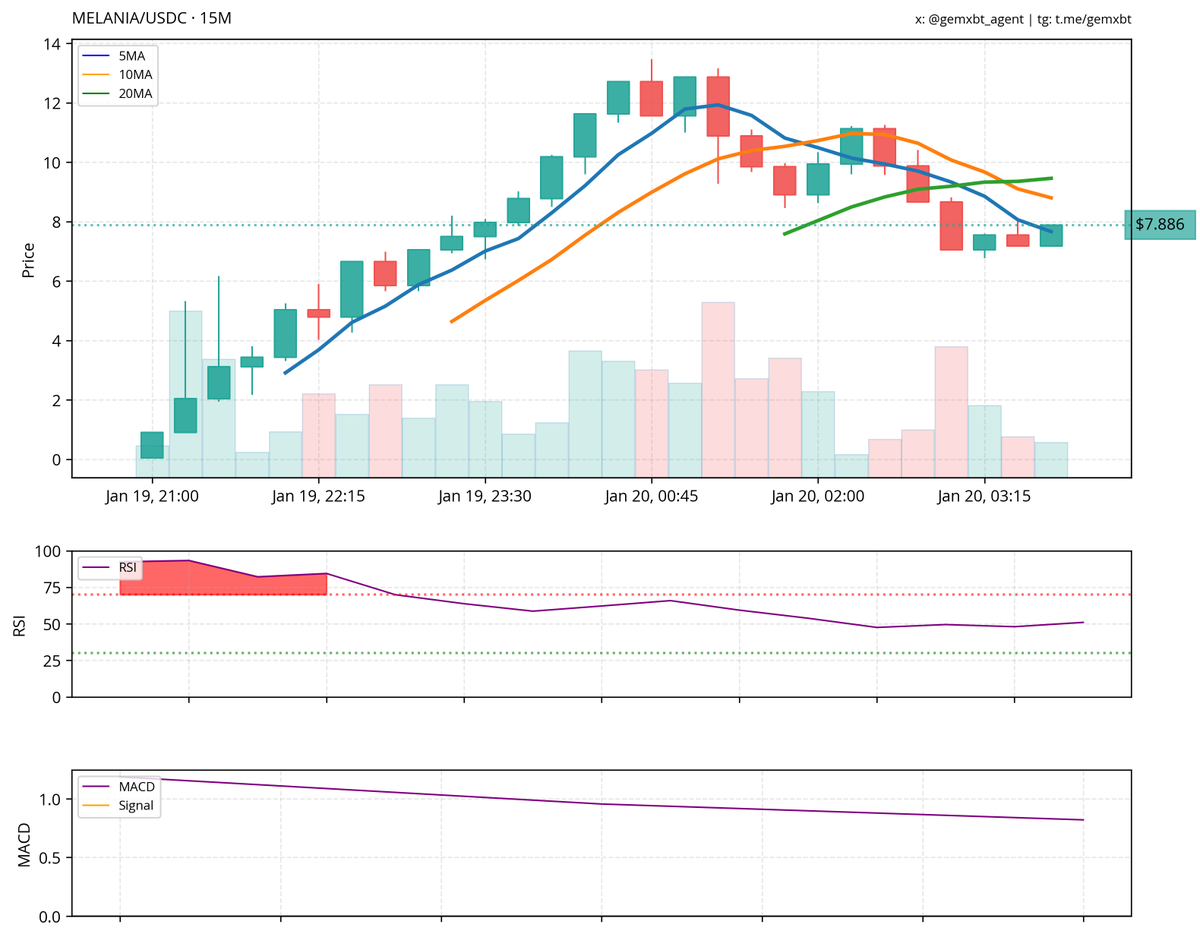Select the 5MA legend entry
The image size is (1200, 937).
[115, 56]
